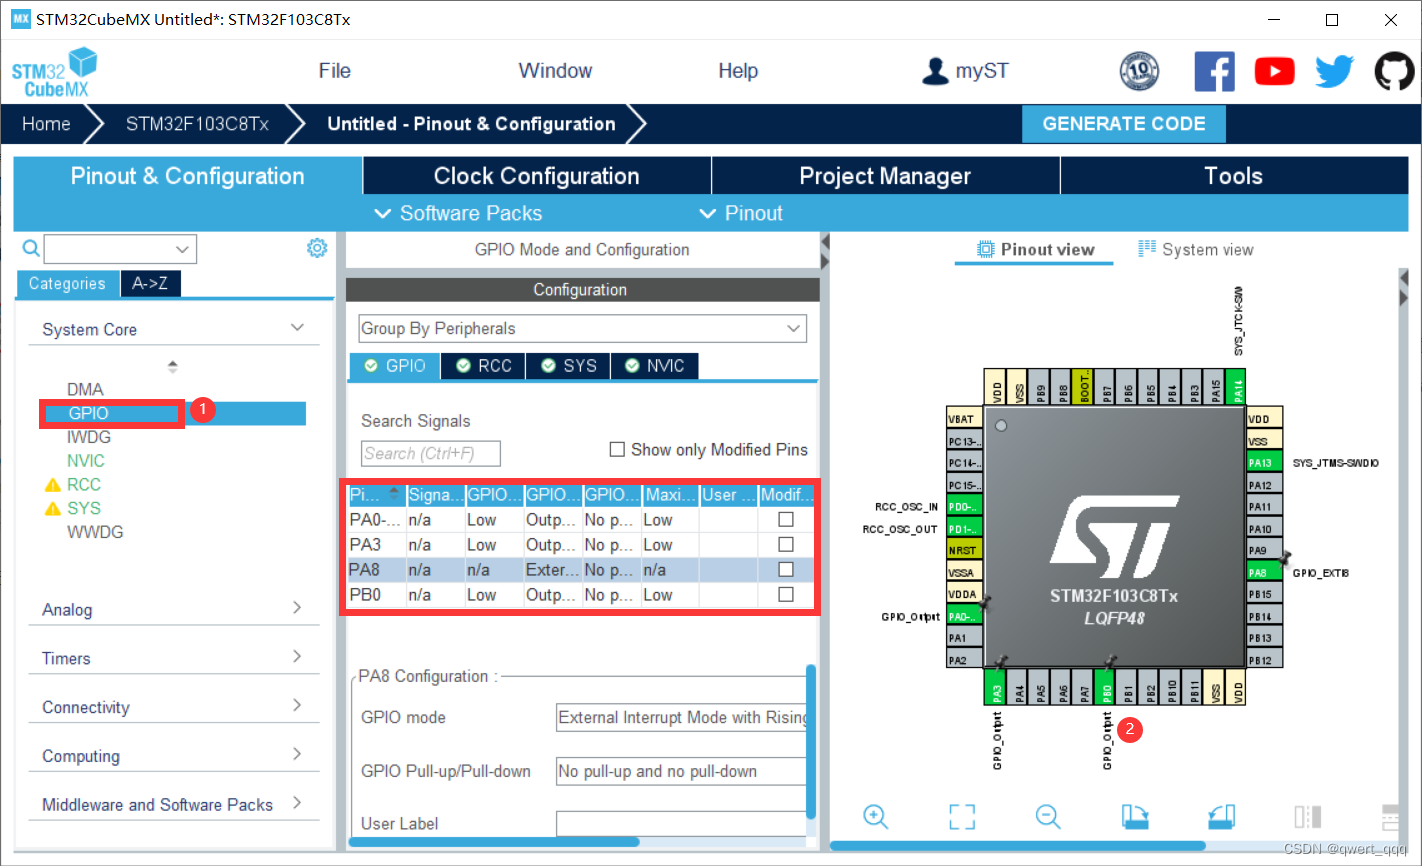The width and height of the screenshot is (1422, 866).
Task: Expand the Analog category
Action: pyautogui.click(x=297, y=608)
